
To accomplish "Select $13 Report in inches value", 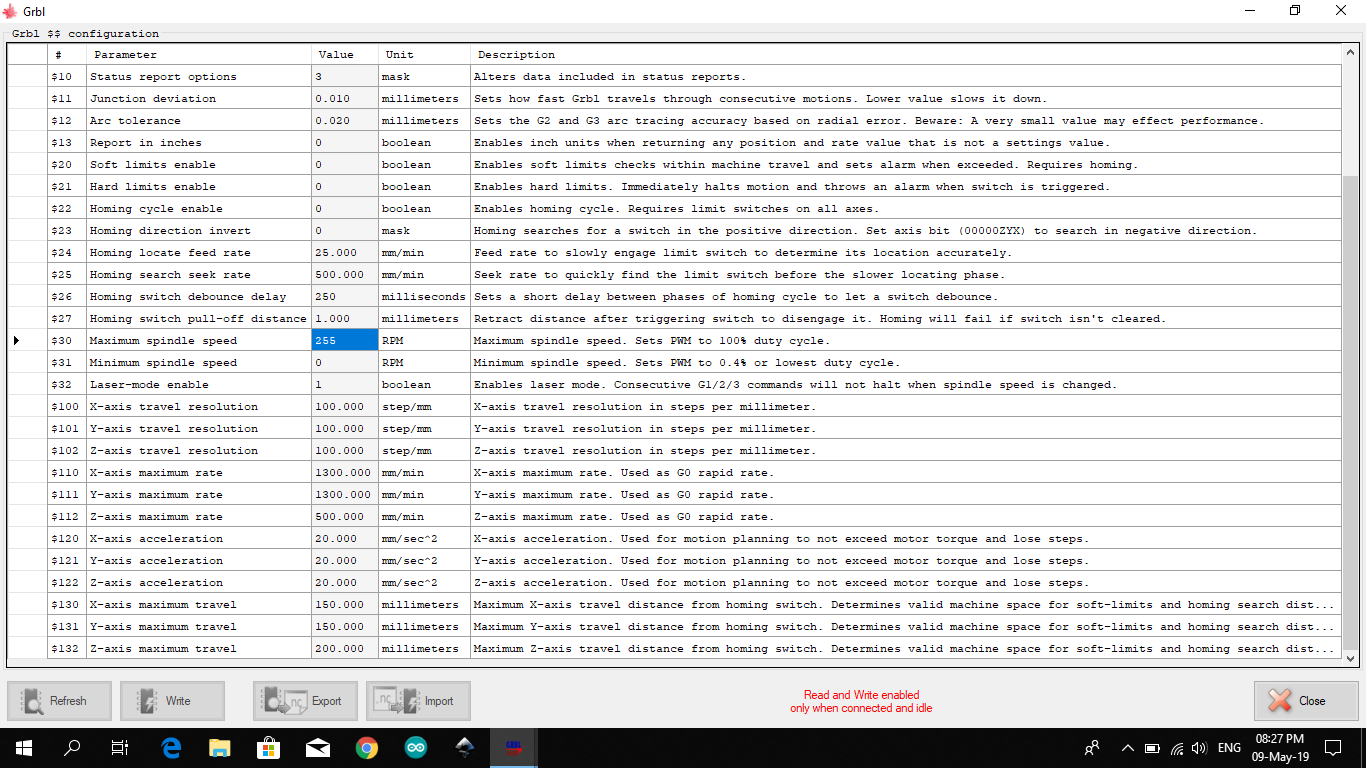I will tap(344, 143).
